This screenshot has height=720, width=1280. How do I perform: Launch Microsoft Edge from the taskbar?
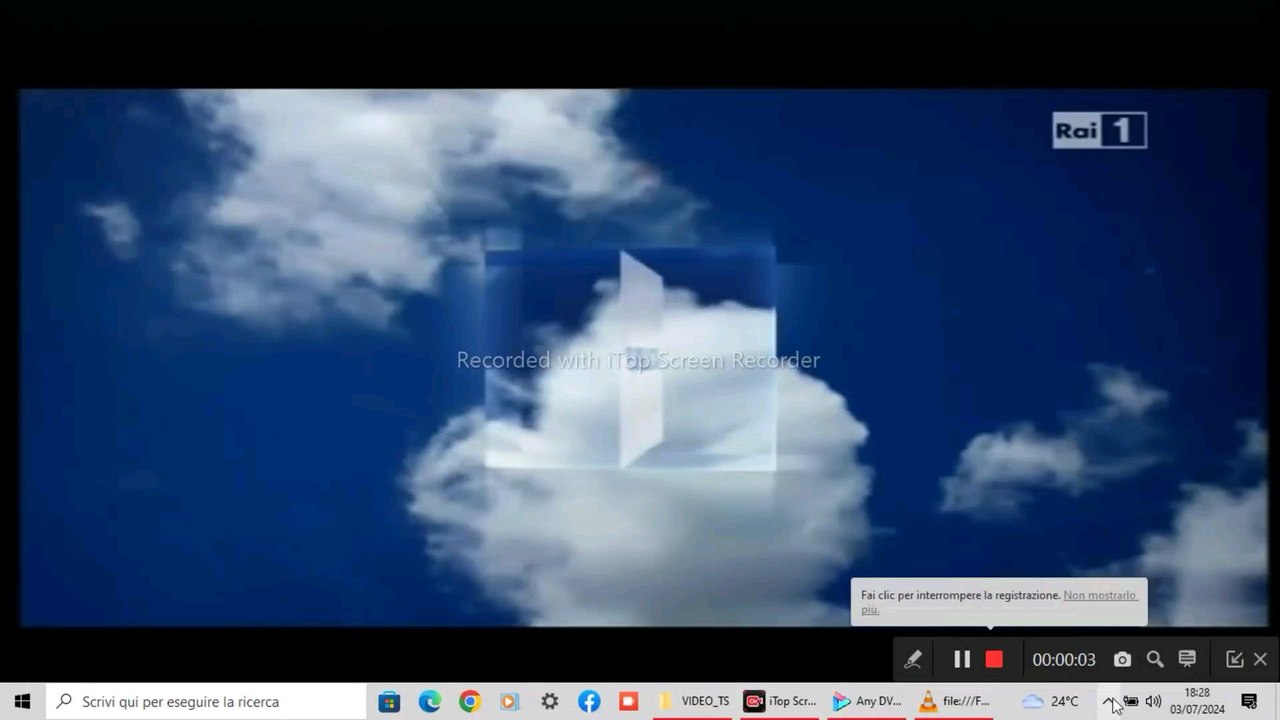(x=430, y=701)
